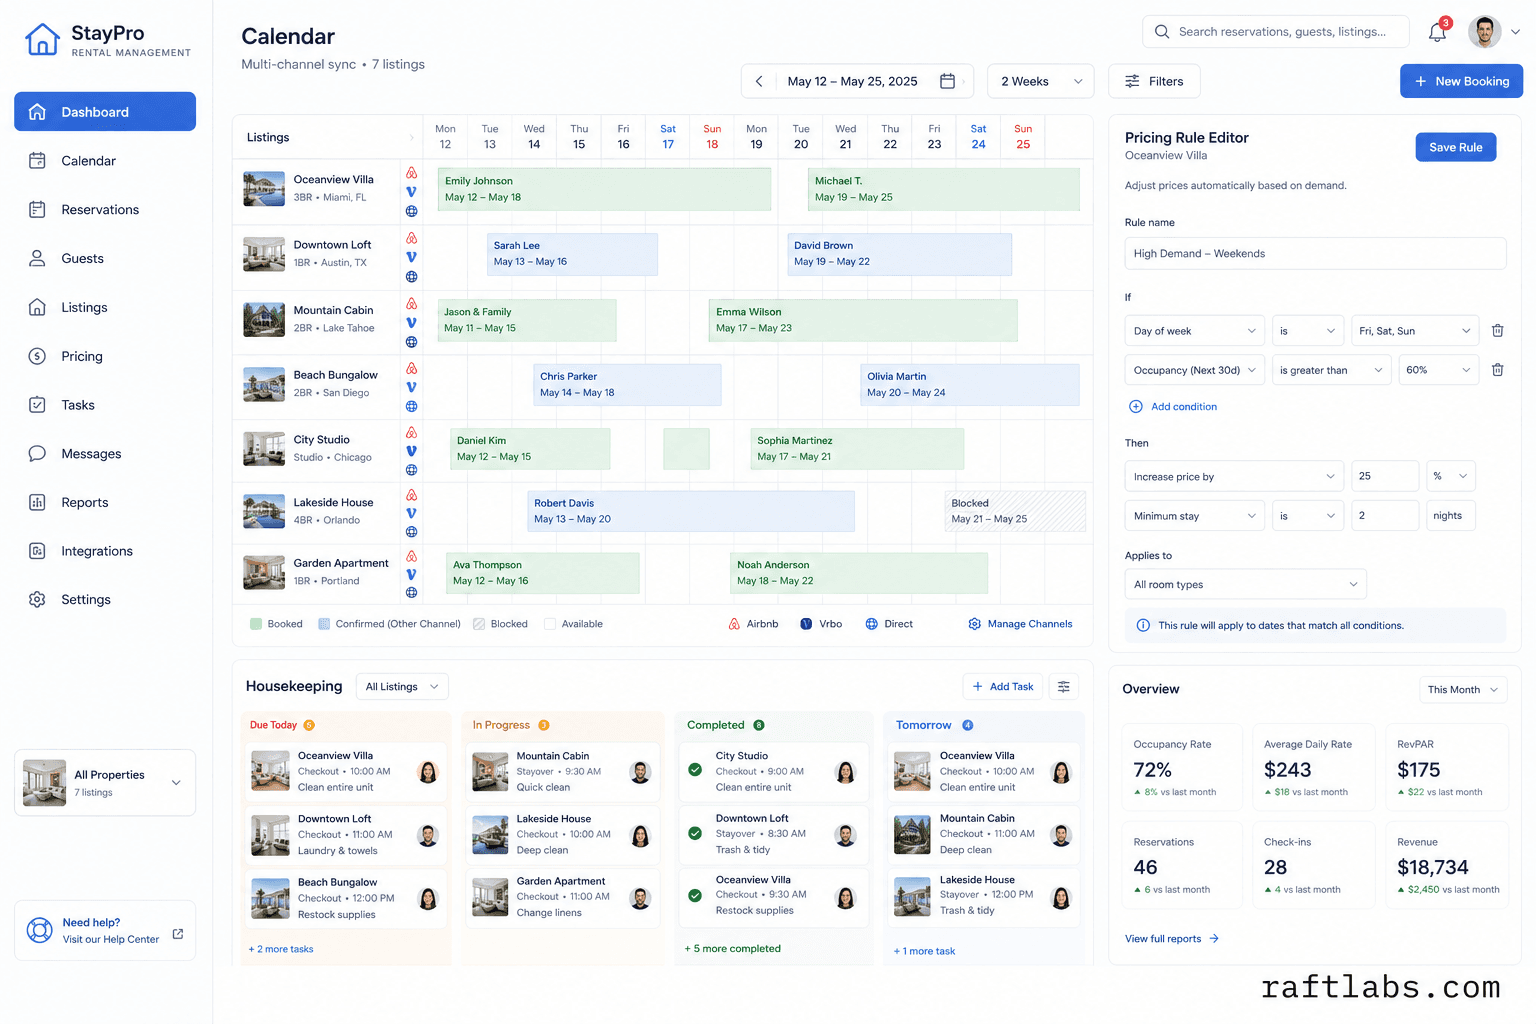Click the Rule name input field
The width and height of the screenshot is (1536, 1024).
[1315, 254]
